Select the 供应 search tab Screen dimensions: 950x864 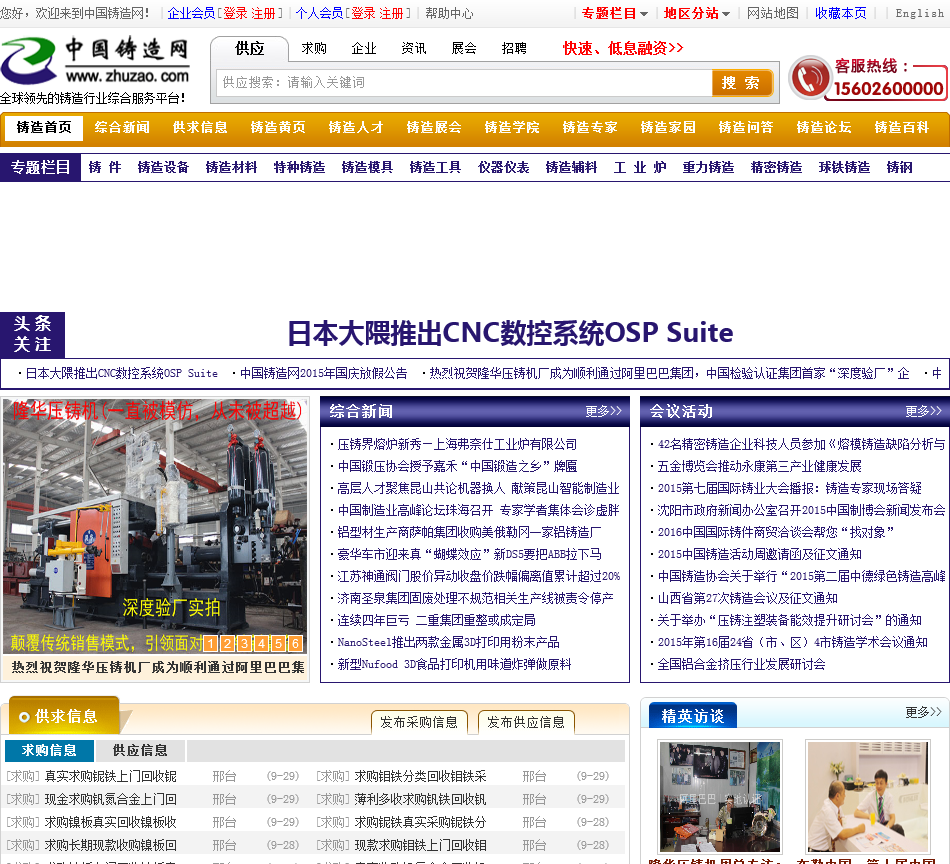[x=250, y=48]
